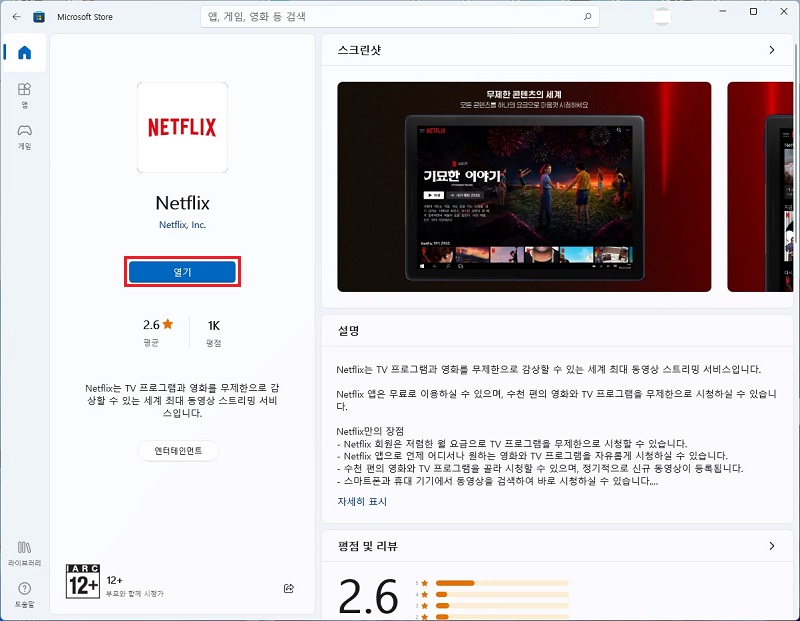This screenshot has height=621, width=800.
Task: Click 자세히 표시 to show more
Action: tap(362, 502)
